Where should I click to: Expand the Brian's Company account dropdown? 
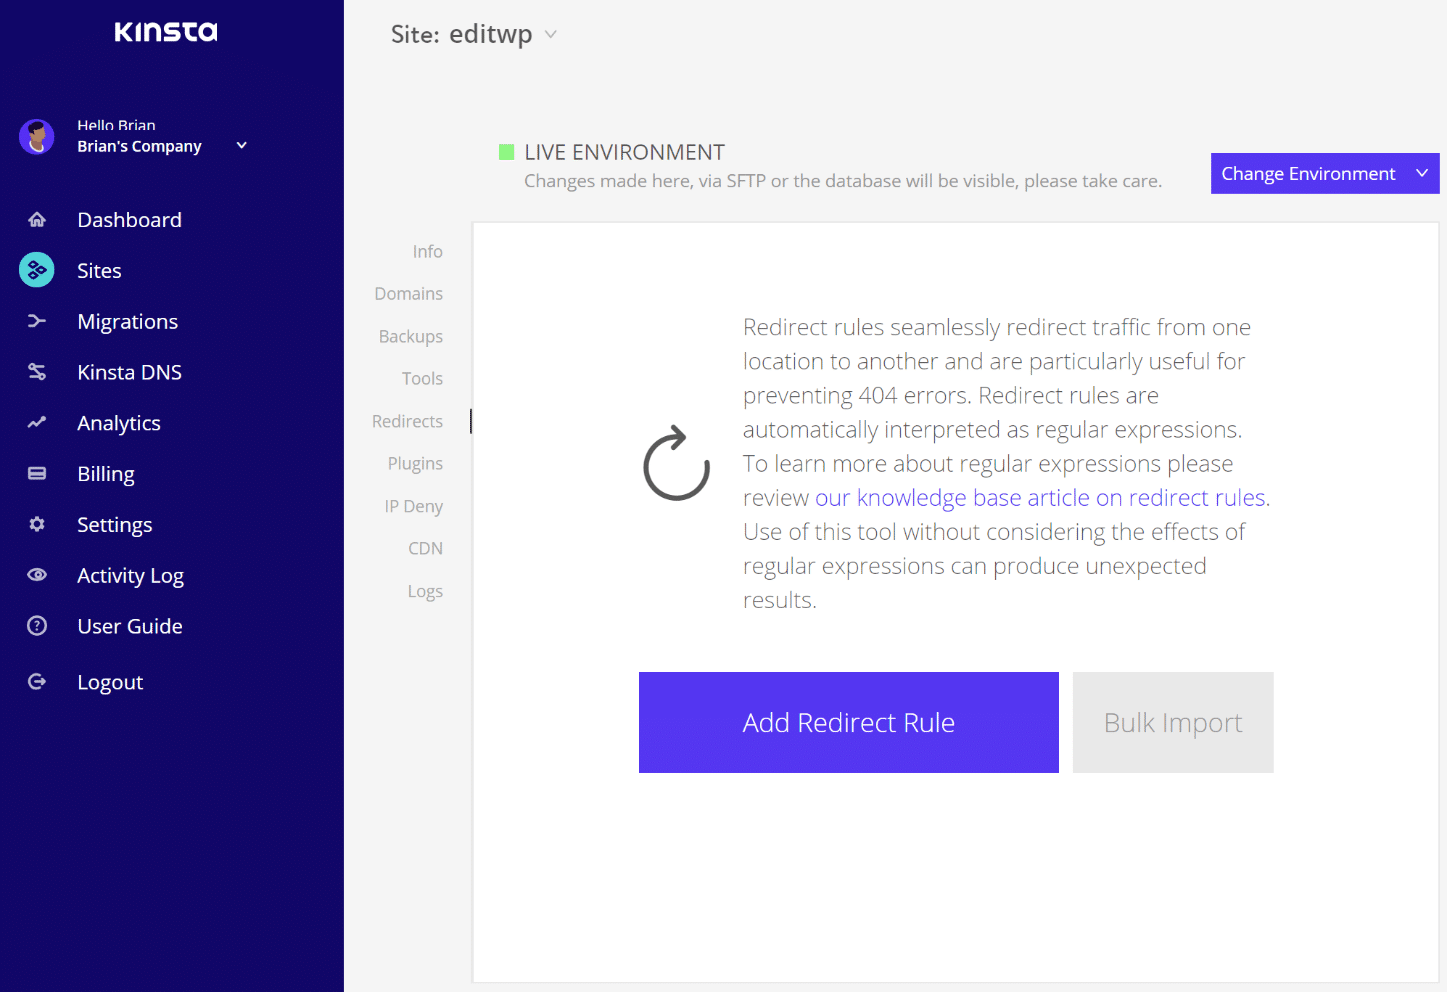point(241,146)
